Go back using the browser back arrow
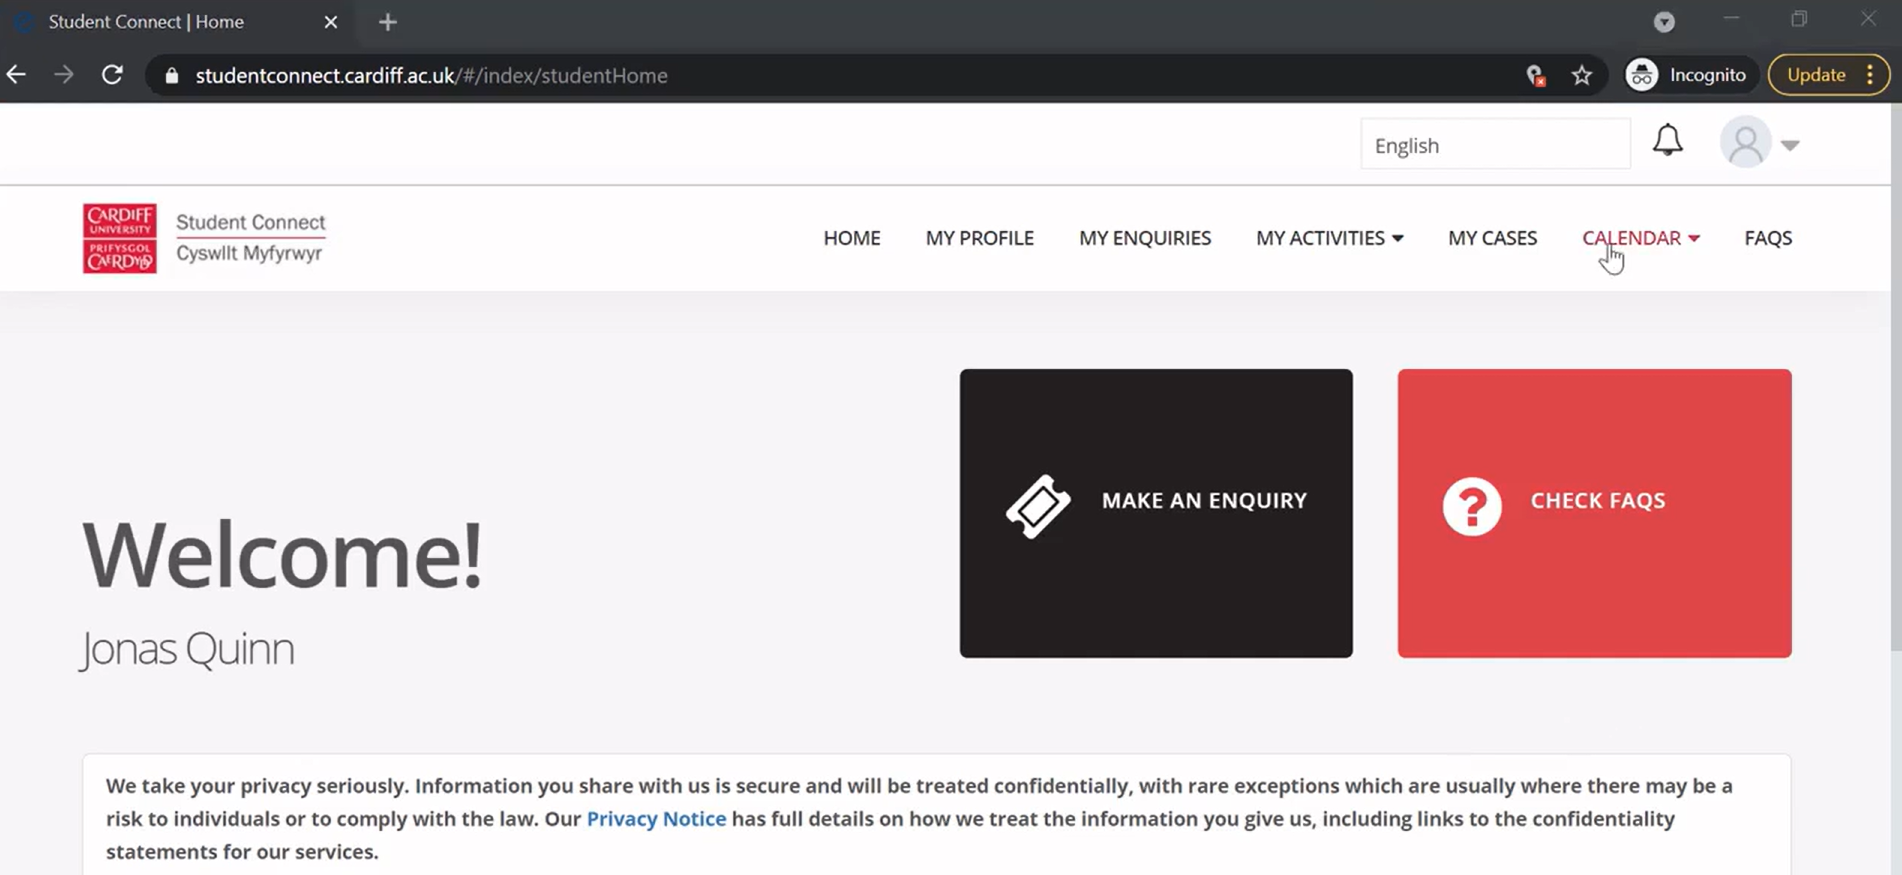1902x875 pixels. (17, 75)
